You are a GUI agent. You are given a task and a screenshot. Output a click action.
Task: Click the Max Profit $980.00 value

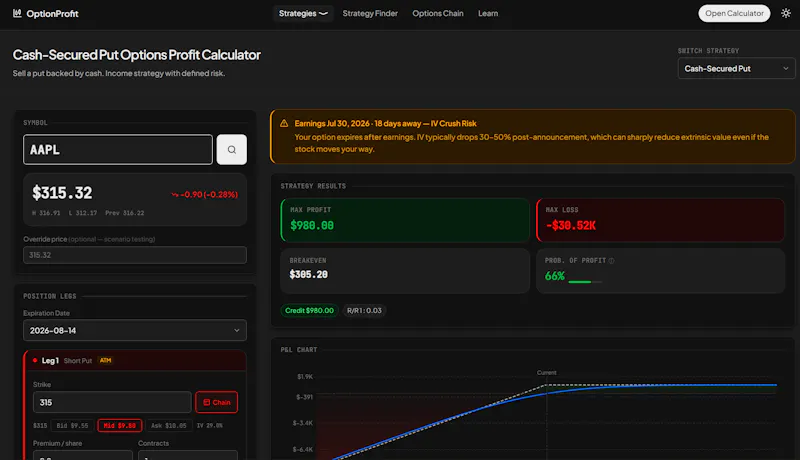click(312, 225)
